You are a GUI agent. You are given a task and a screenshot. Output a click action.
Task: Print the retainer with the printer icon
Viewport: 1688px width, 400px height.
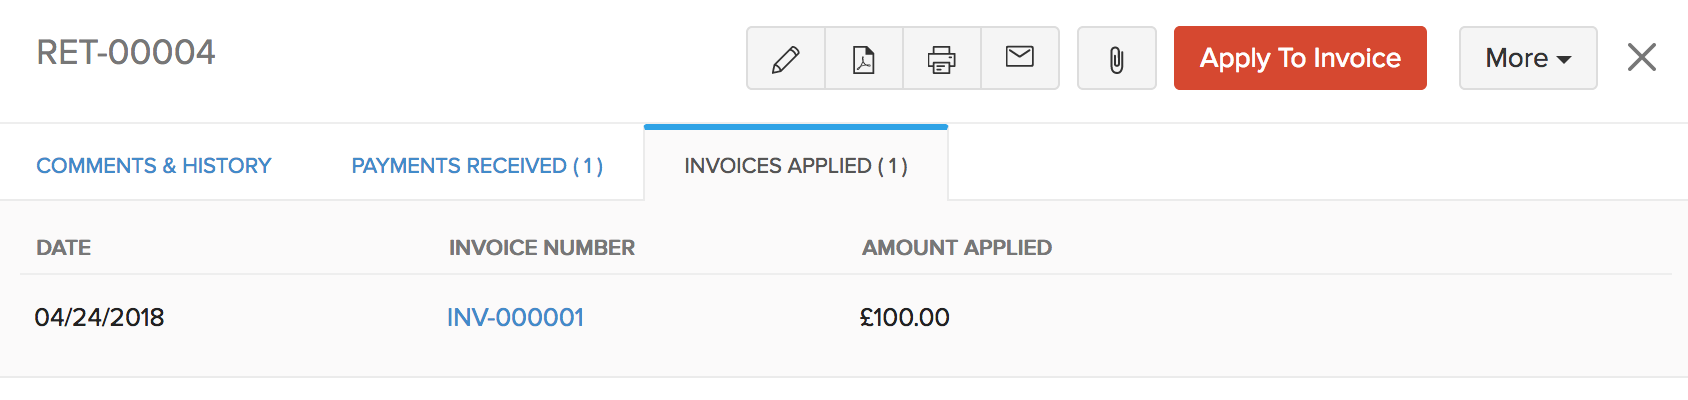click(942, 58)
